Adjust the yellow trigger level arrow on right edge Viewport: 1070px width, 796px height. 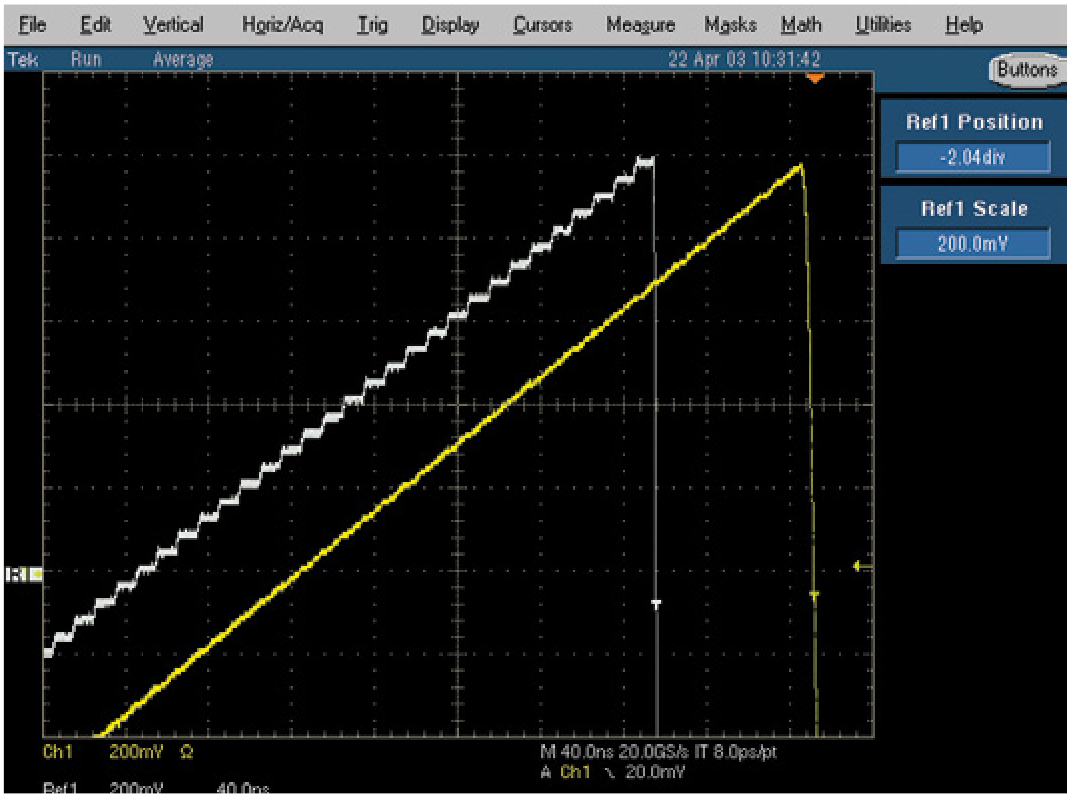pos(855,566)
